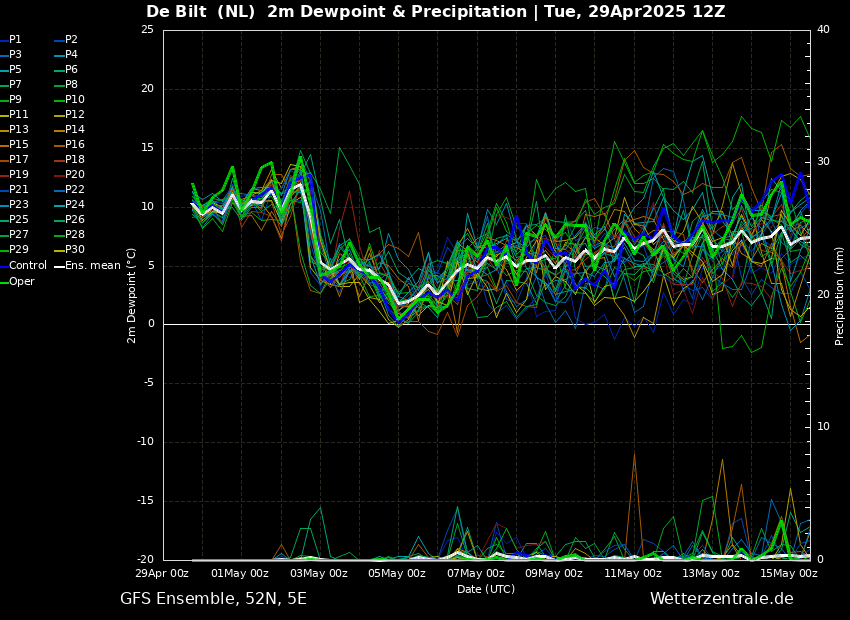Click the '13May 00z' date label
Screen dimensions: 850x620
[x=711, y=573]
